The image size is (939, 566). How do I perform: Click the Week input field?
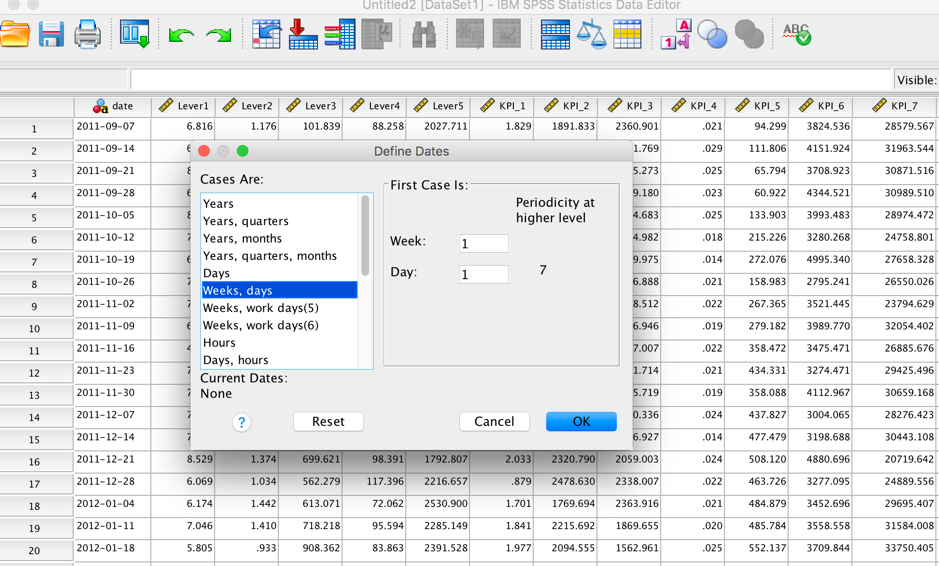484,243
